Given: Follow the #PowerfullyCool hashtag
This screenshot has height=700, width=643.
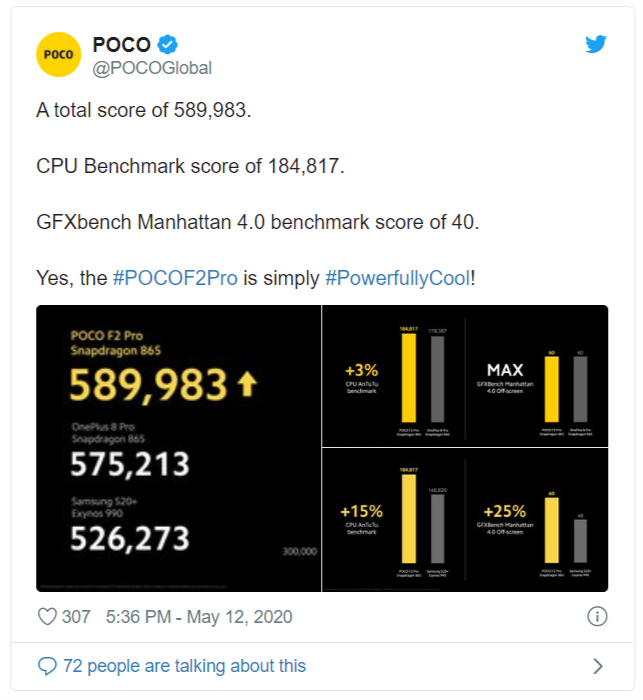Looking at the screenshot, I should pyautogui.click(x=398, y=278).
